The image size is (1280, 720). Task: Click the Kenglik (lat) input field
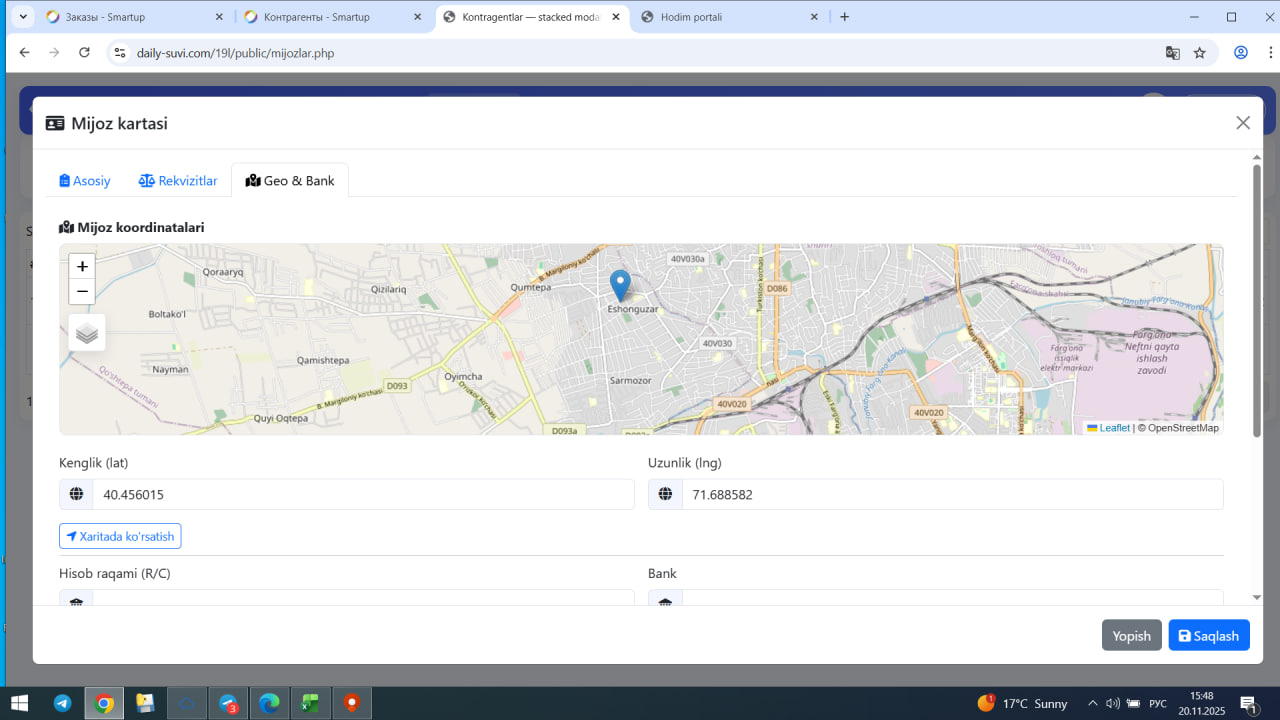[x=363, y=494]
